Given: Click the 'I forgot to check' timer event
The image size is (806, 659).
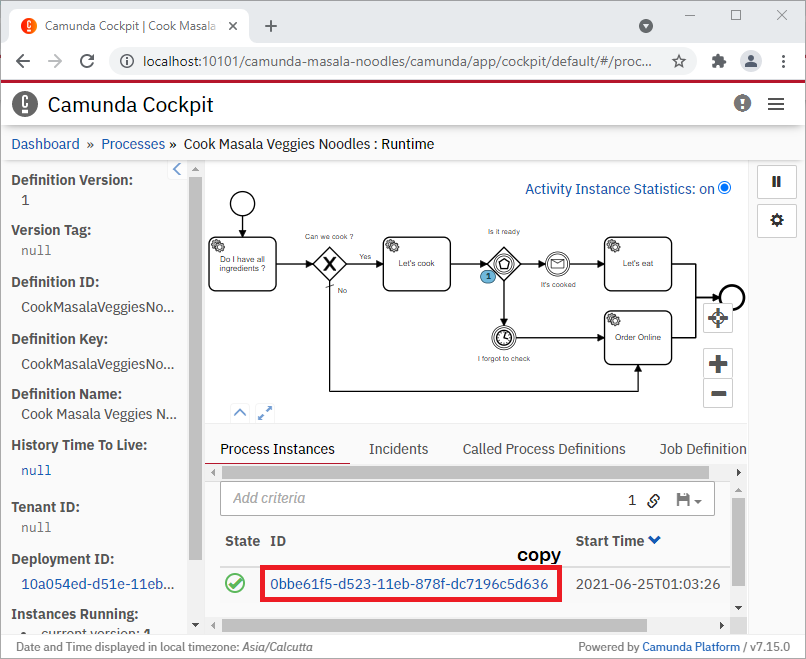Looking at the screenshot, I should 504,338.
